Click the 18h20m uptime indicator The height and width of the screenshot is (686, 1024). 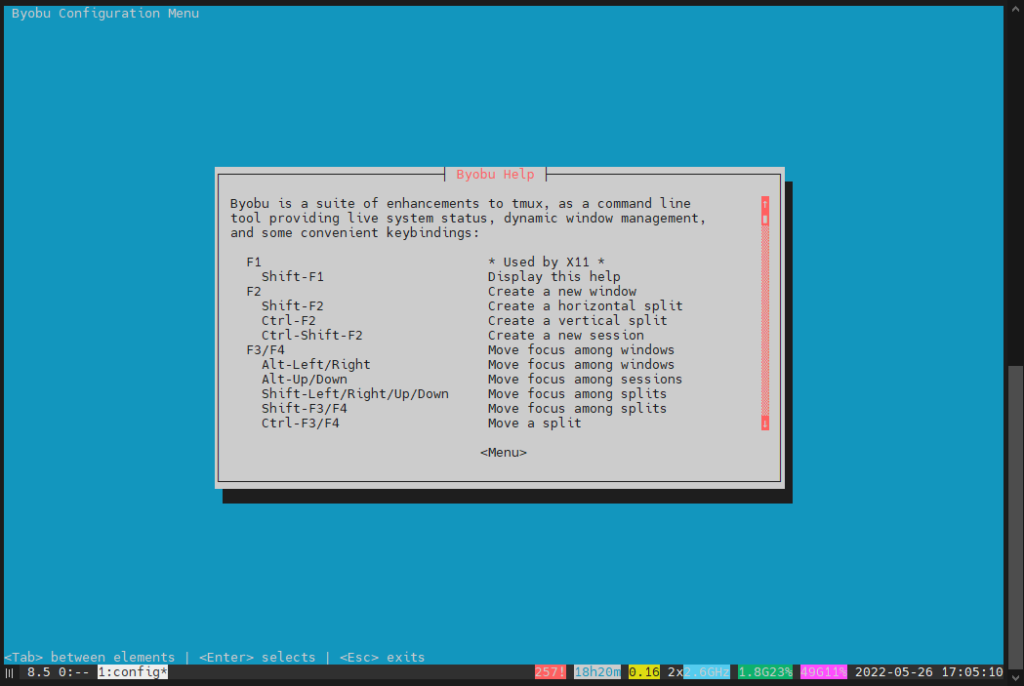coord(596,671)
